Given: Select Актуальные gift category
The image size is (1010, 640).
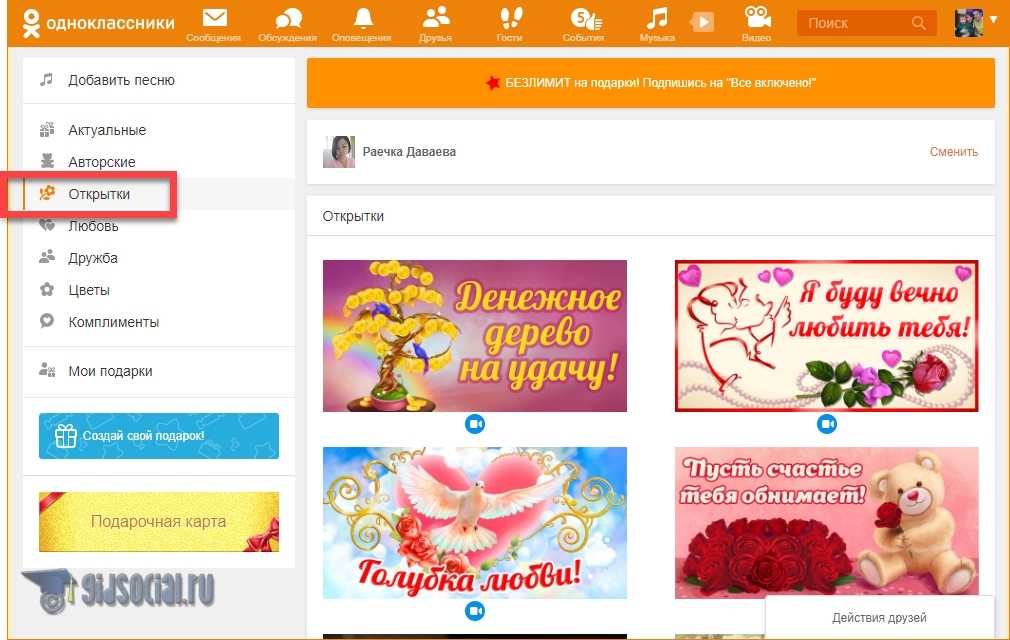Looking at the screenshot, I should point(107,130).
